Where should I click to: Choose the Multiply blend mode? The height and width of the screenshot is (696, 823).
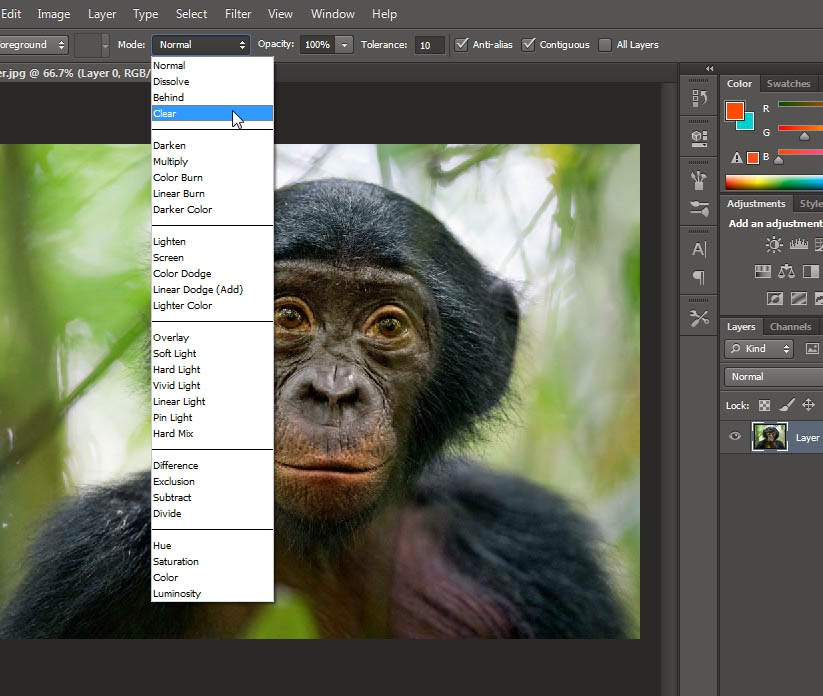coord(212,162)
